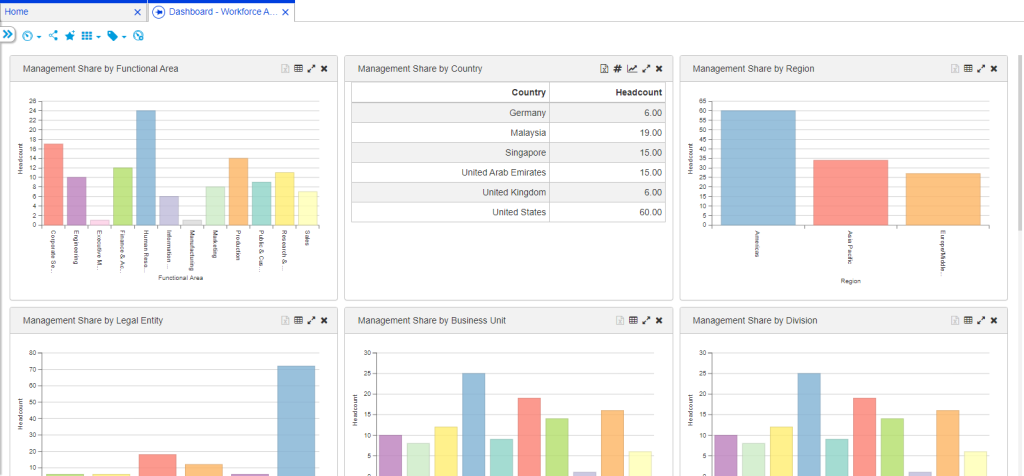
Task: Click the blue Americas bar in Region chart
Action: (758, 167)
